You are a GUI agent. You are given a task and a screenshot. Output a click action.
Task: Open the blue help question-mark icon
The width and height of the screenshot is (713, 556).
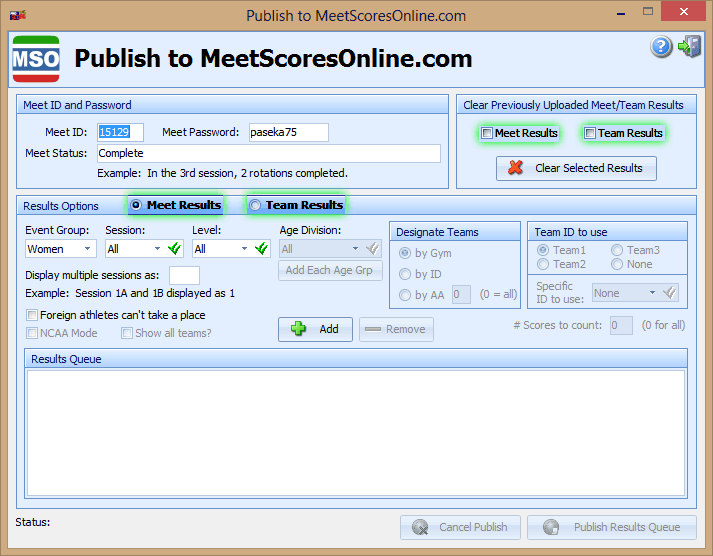661,46
